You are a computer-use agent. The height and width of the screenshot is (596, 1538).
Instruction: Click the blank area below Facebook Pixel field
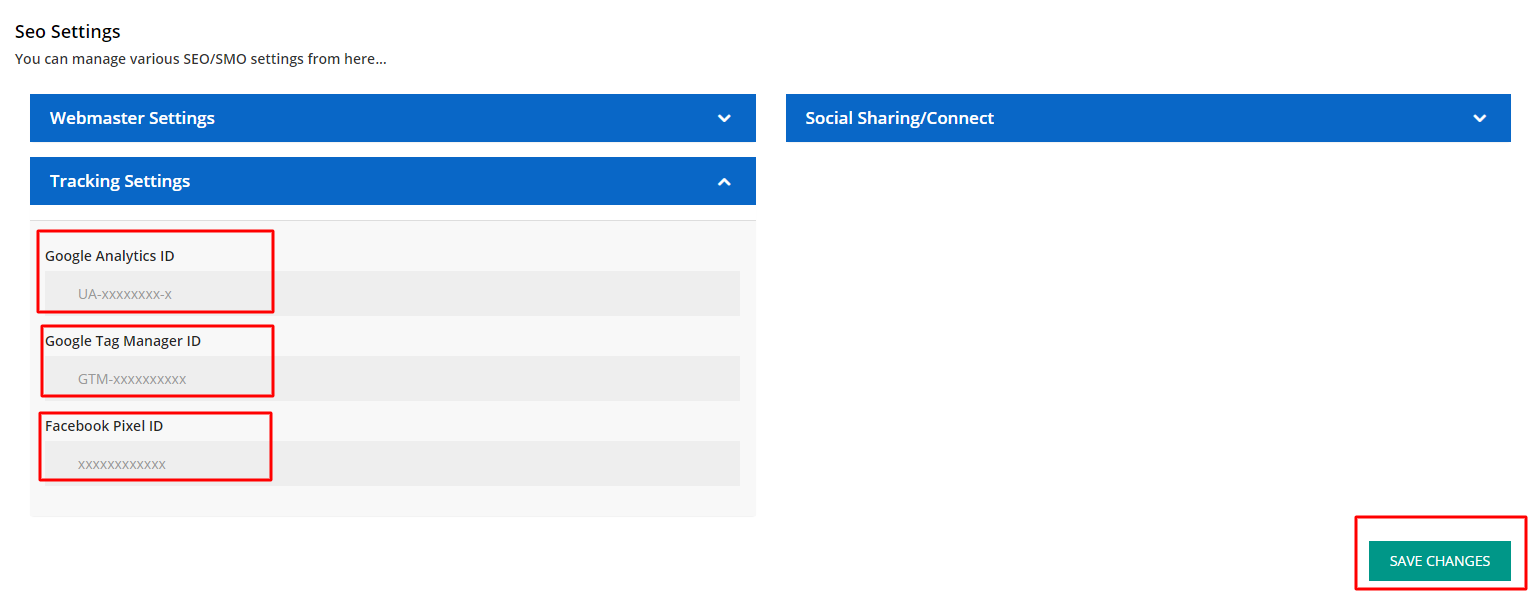coord(392,501)
